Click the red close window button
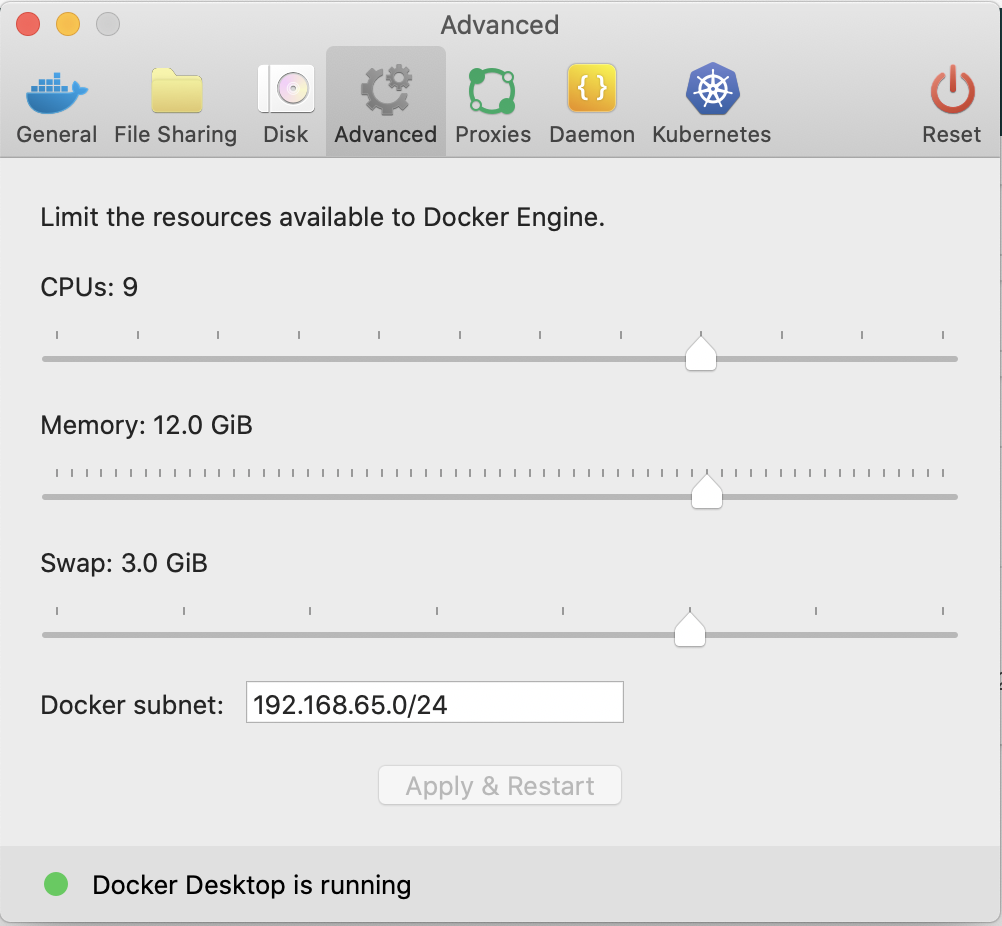Viewport: 1002px width, 926px height. (x=28, y=25)
